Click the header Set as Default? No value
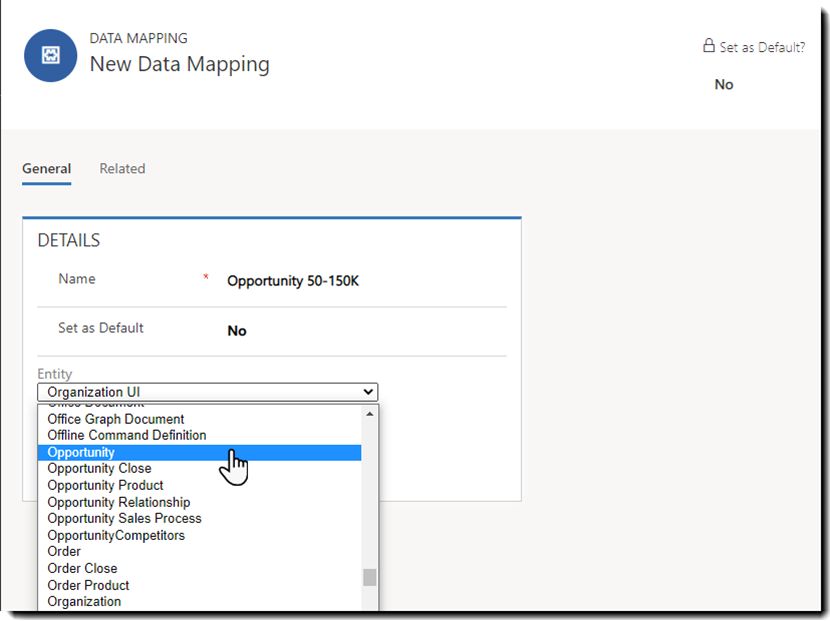 (724, 84)
